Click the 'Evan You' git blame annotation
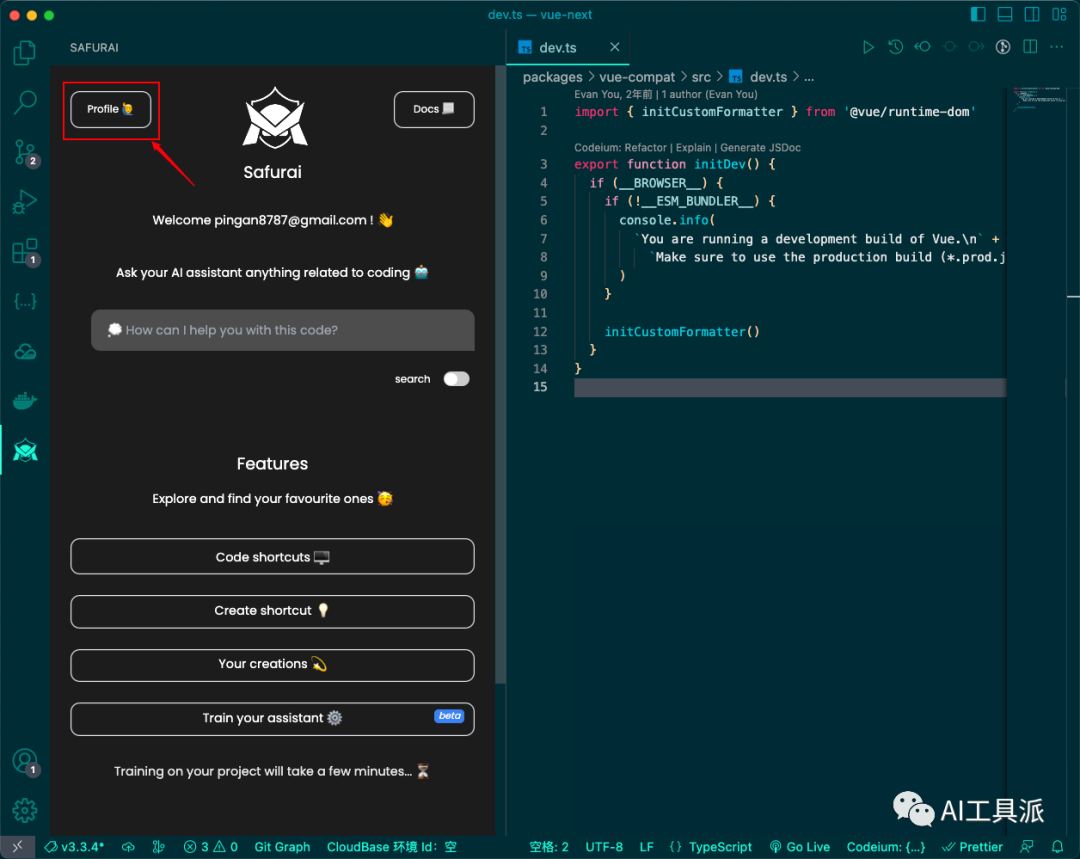This screenshot has height=859, width=1080. tap(665, 94)
